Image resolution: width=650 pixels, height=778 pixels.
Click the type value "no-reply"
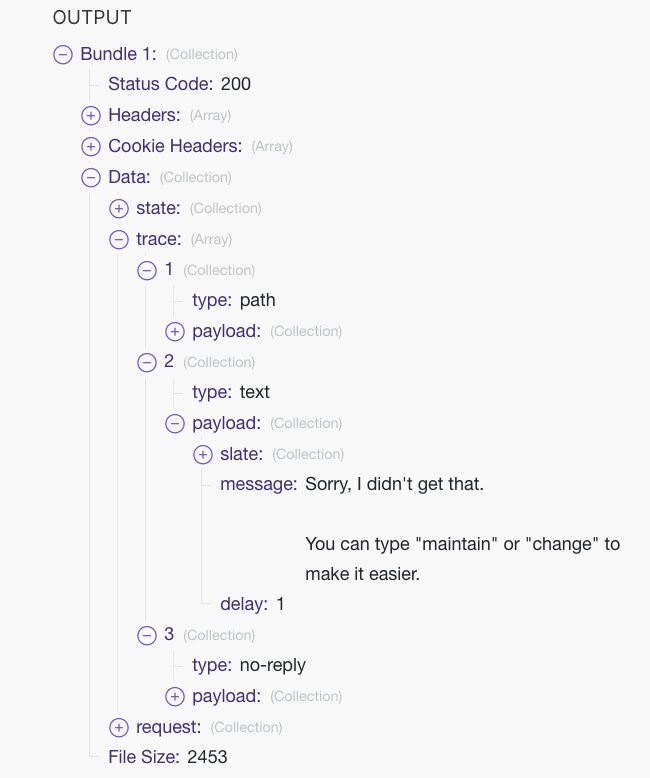tap(272, 665)
